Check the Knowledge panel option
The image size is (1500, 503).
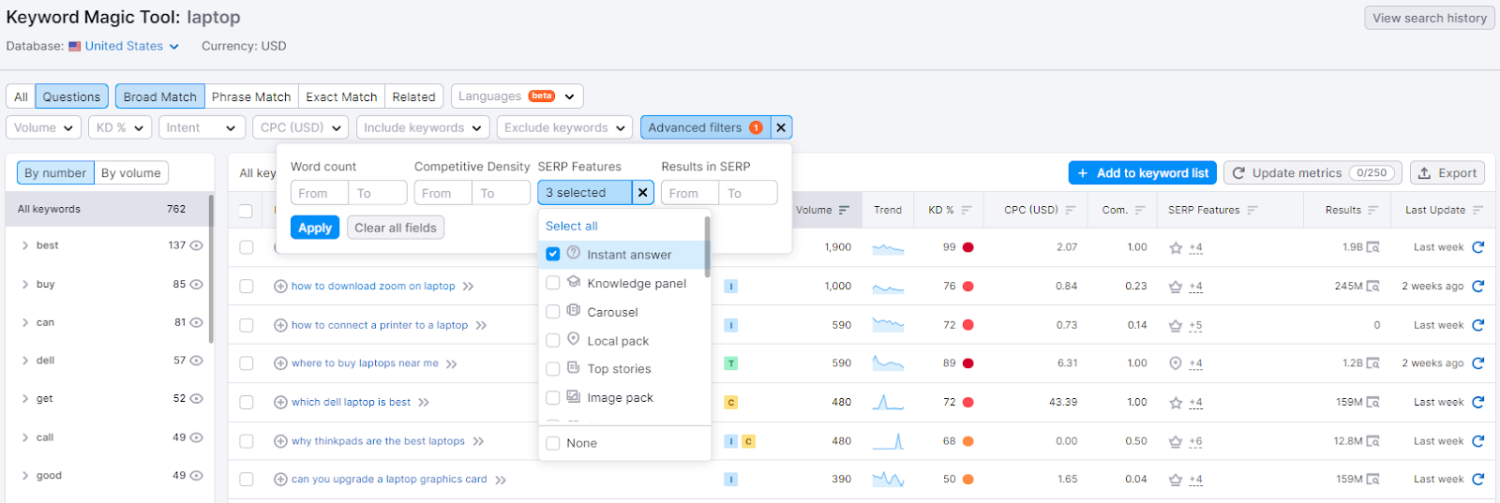pyautogui.click(x=553, y=283)
